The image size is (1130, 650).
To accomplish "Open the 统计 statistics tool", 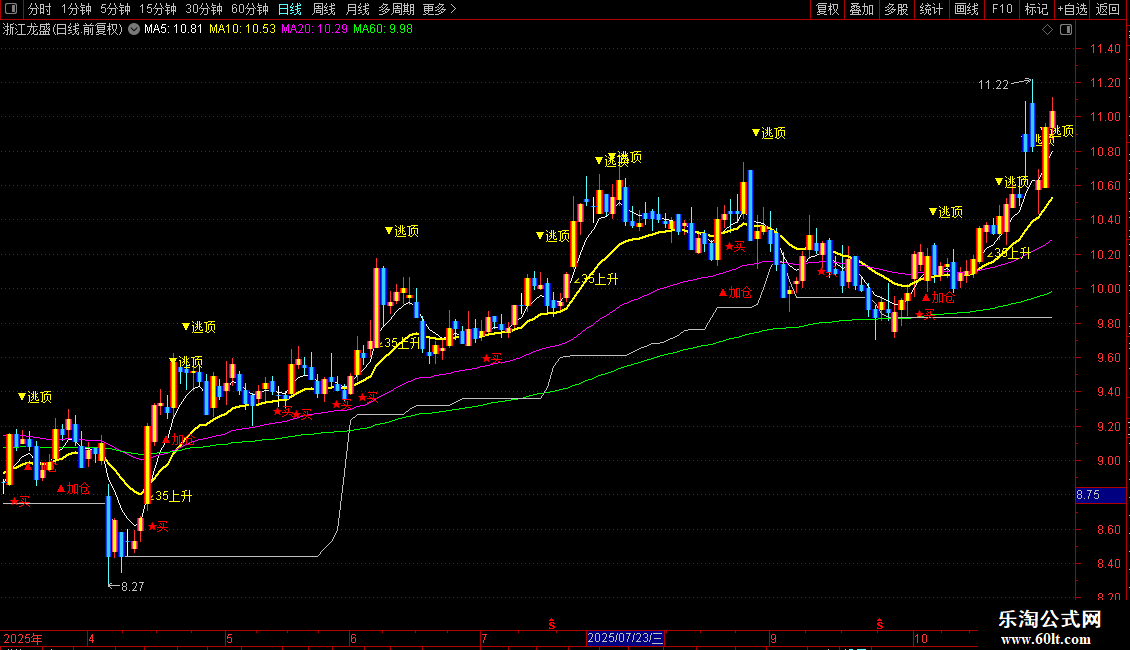I will (x=931, y=9).
